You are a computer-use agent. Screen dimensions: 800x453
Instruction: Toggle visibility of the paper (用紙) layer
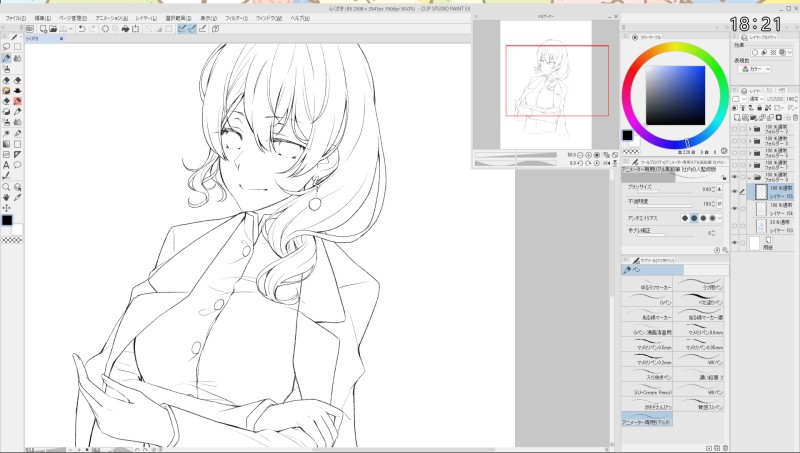[x=734, y=242]
